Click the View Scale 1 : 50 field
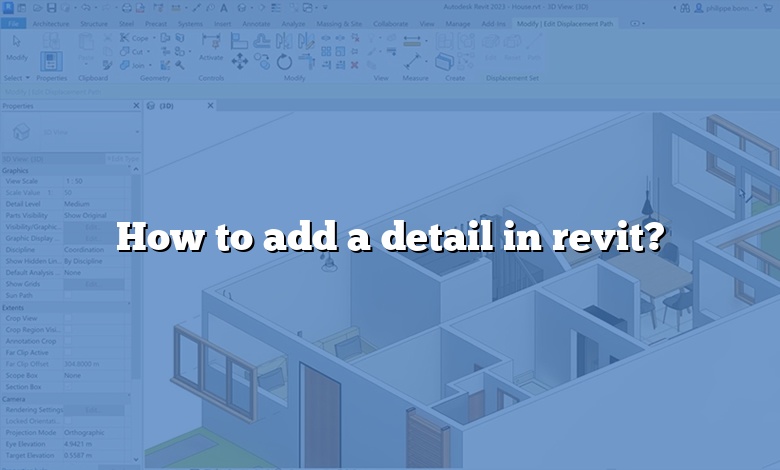Image resolution: width=780 pixels, height=470 pixels. [95, 181]
